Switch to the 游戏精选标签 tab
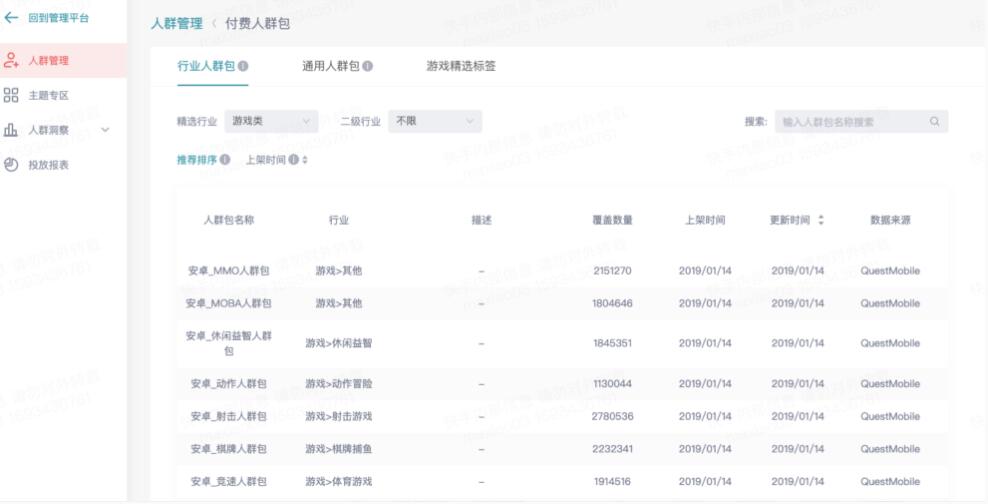The width and height of the screenshot is (988, 504). [461, 66]
